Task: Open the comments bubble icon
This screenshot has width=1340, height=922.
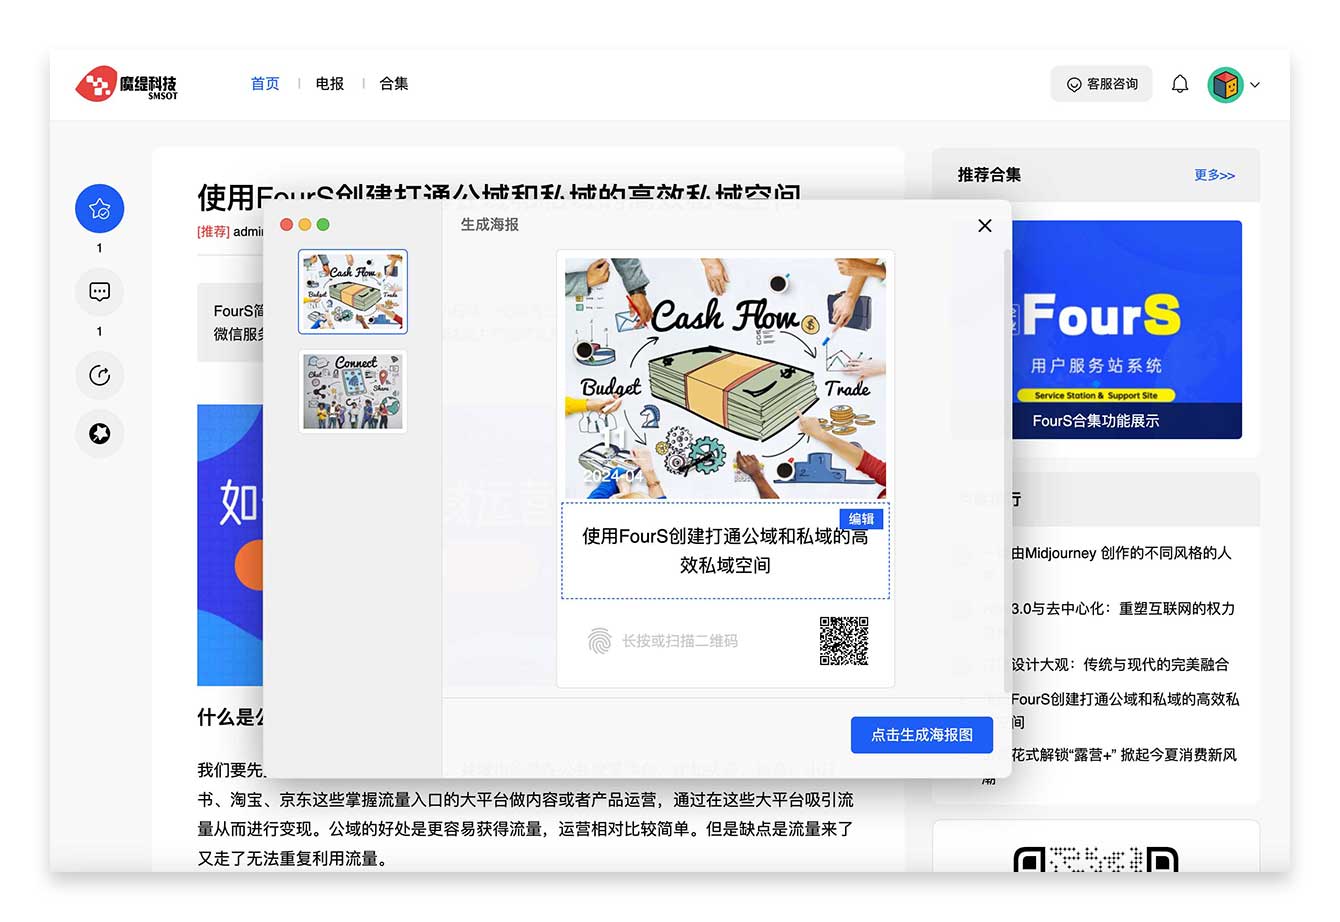Action: pyautogui.click(x=100, y=292)
